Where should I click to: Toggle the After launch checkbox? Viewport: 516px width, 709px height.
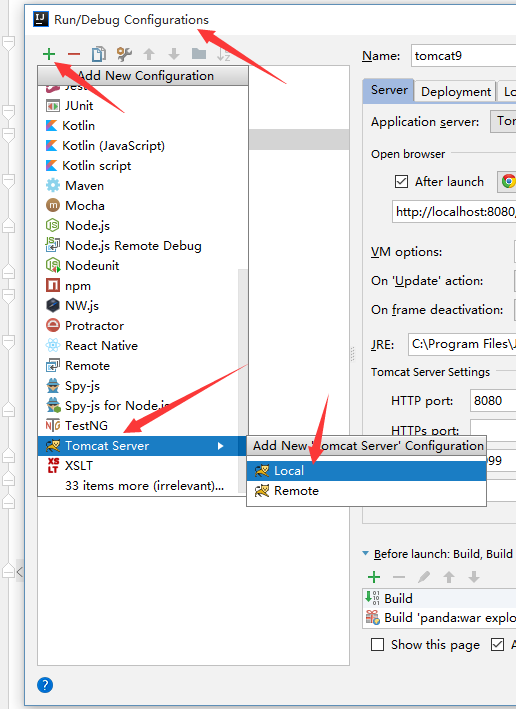tap(401, 181)
